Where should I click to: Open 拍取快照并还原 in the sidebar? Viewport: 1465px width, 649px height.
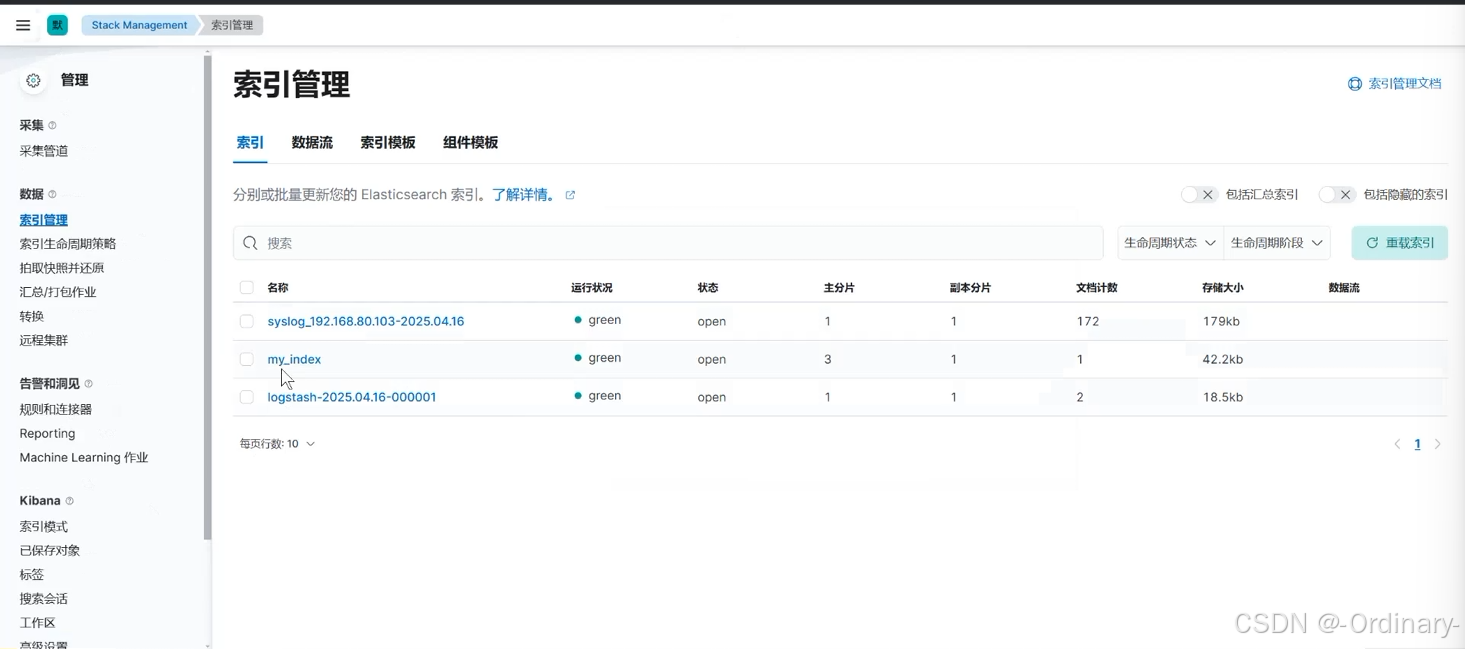point(62,268)
